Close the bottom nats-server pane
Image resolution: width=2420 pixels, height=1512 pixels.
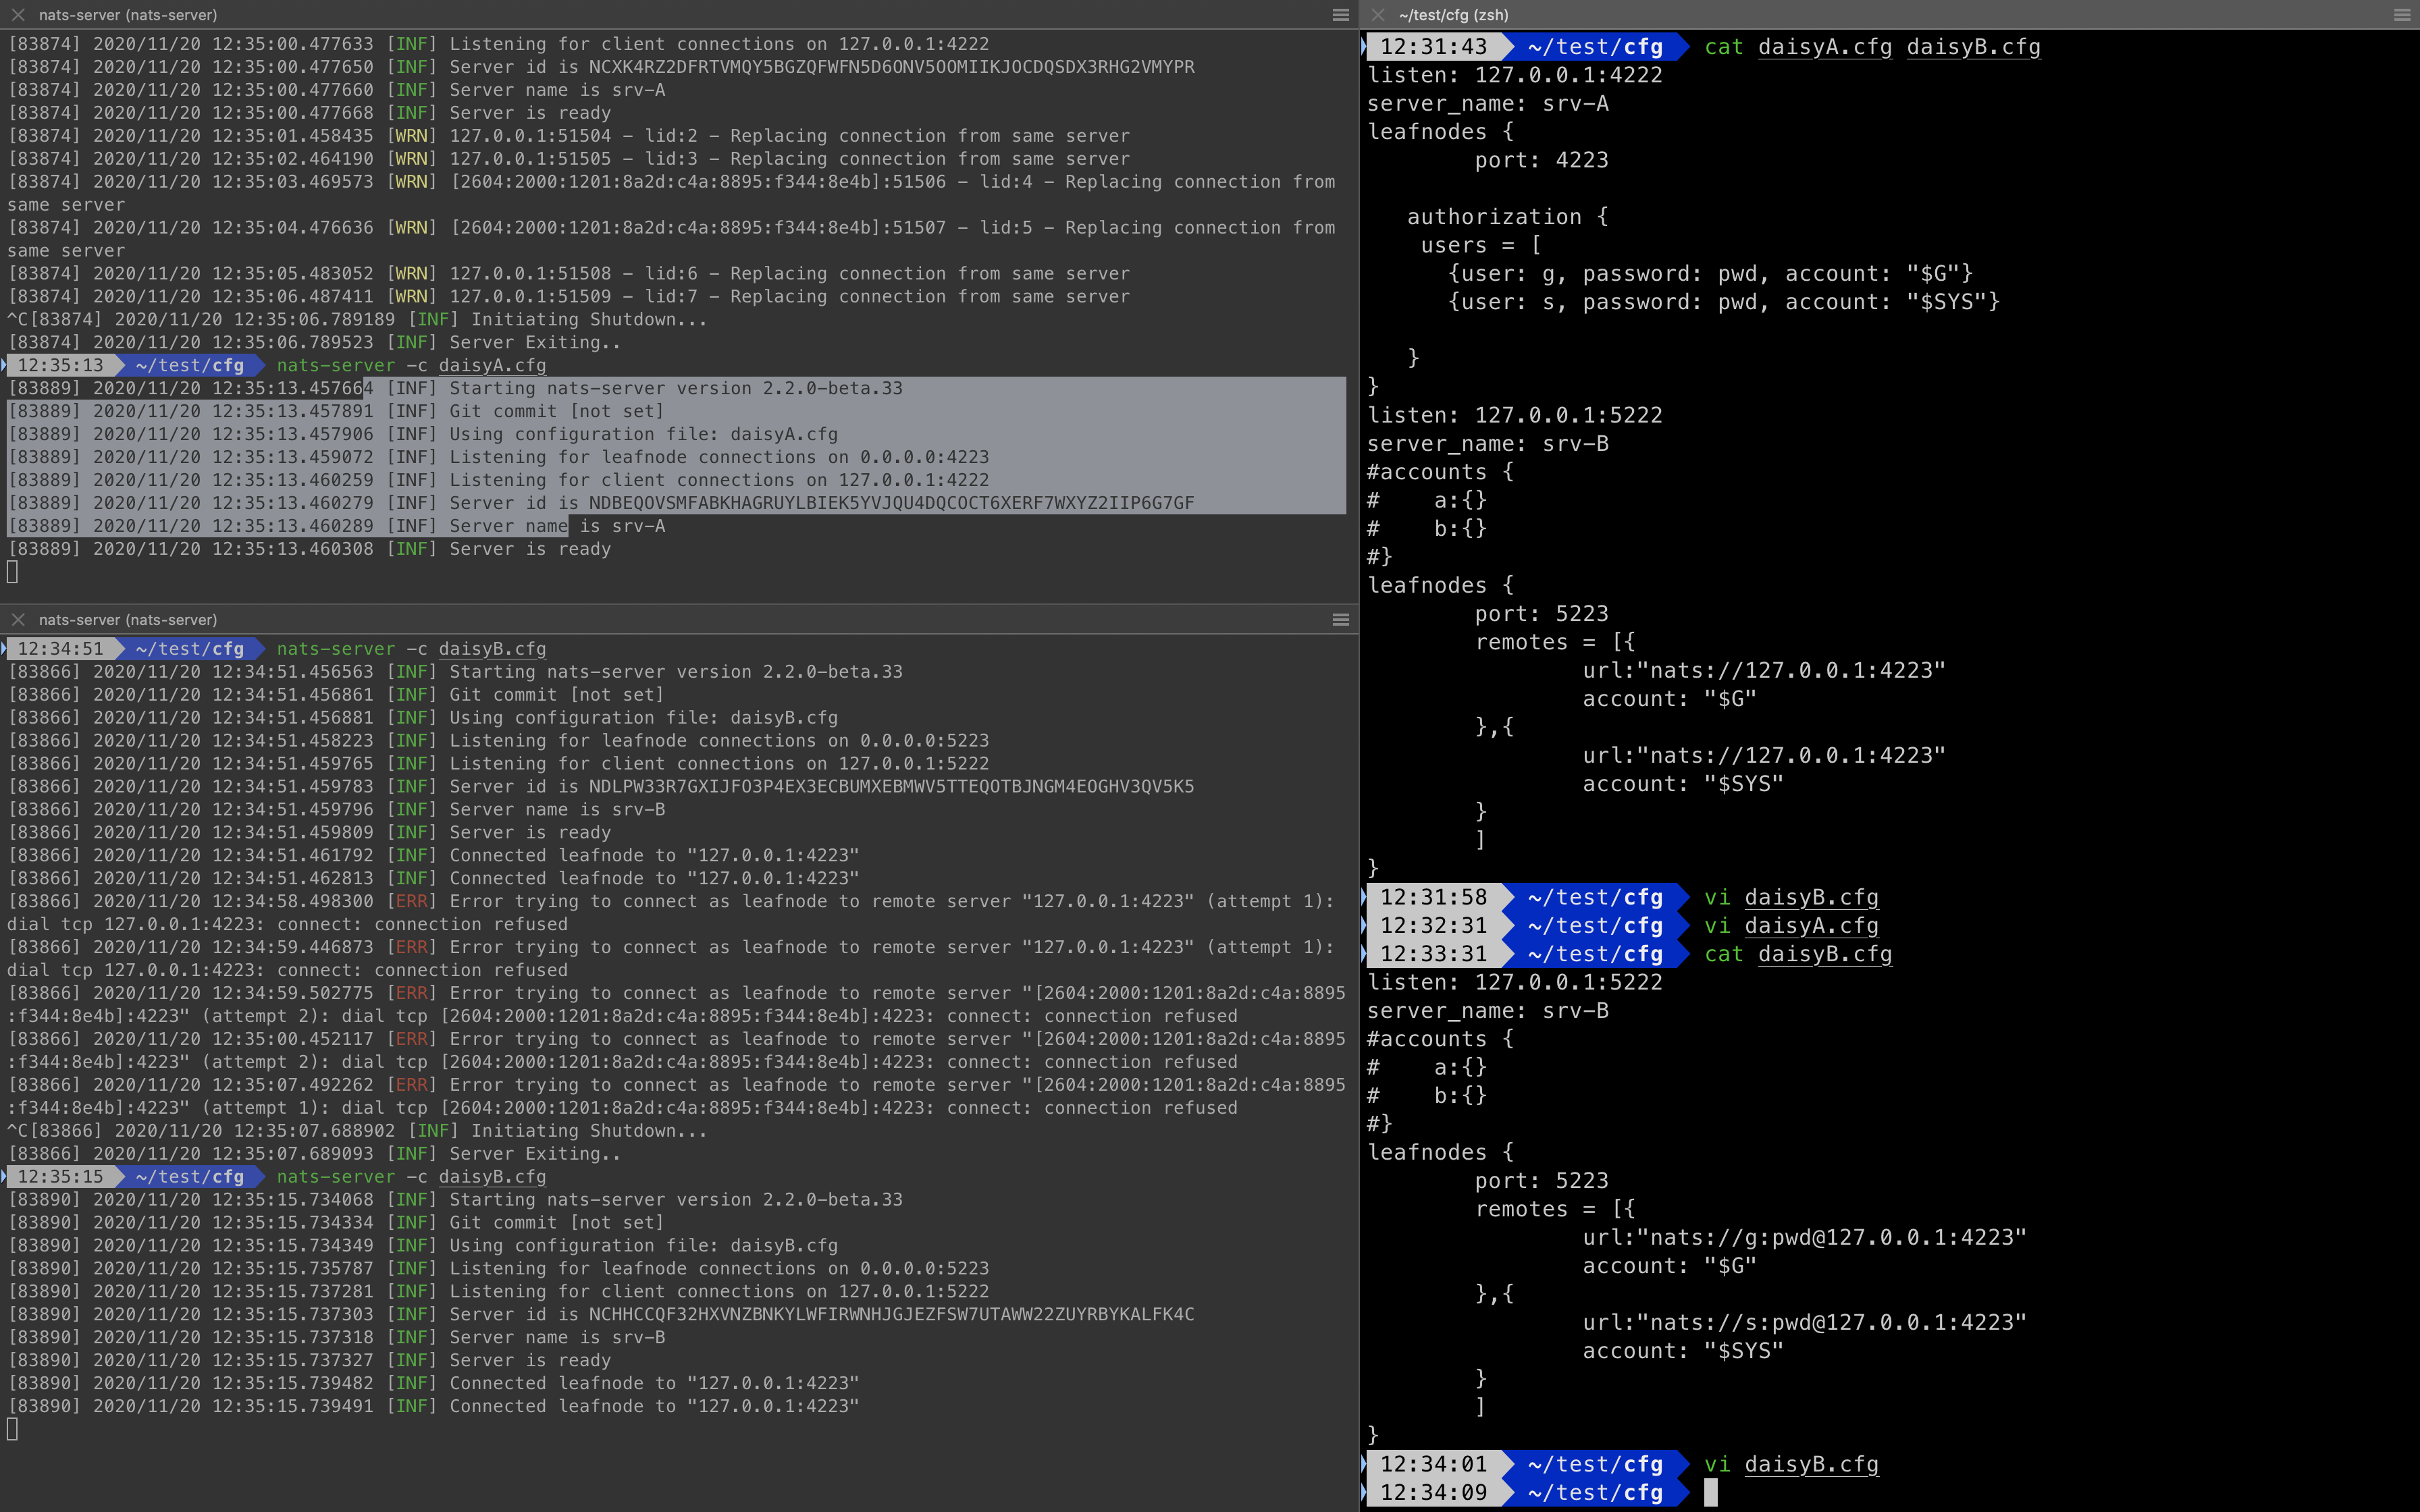click(x=18, y=620)
